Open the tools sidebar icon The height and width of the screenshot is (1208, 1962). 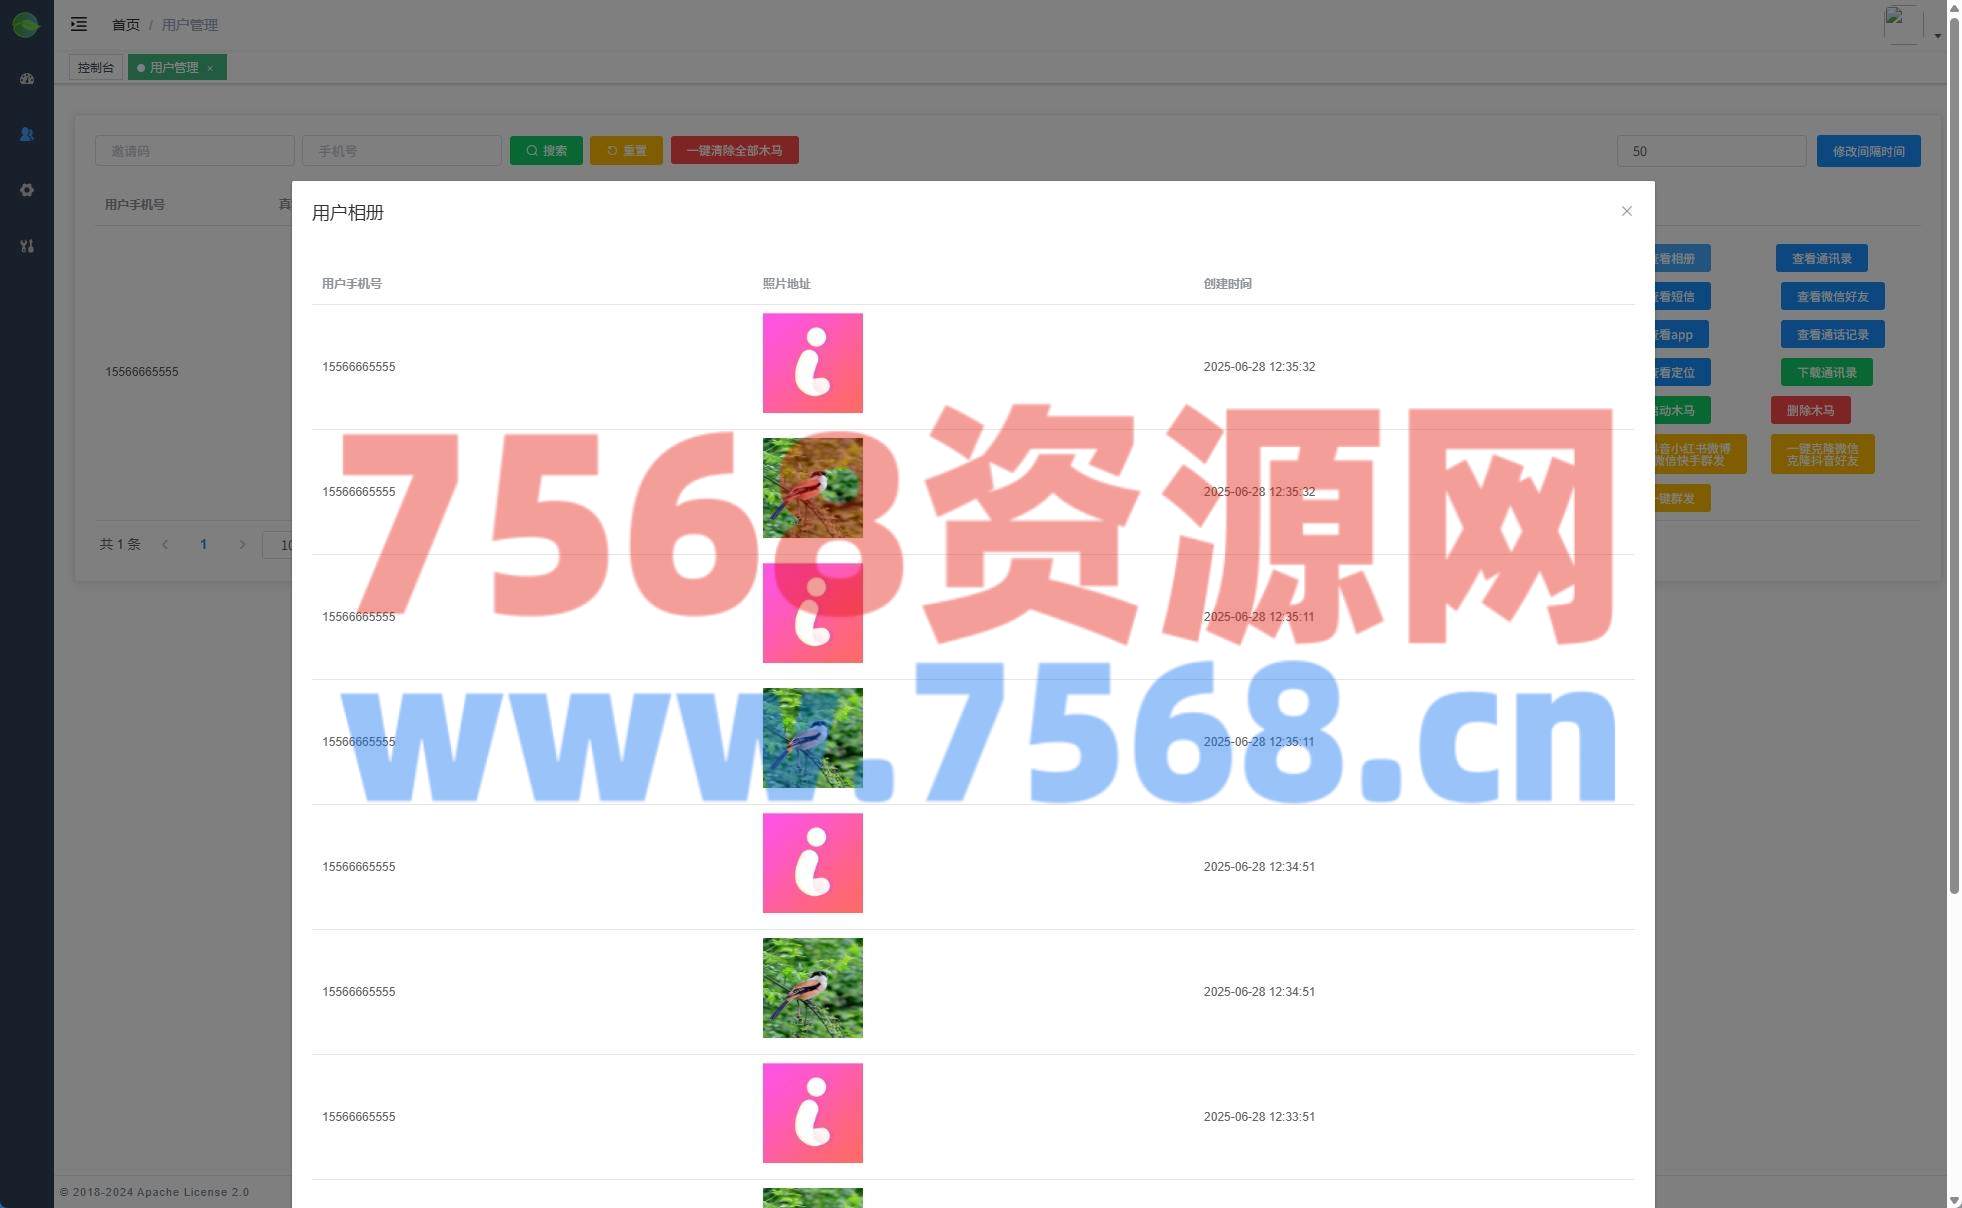coord(27,246)
